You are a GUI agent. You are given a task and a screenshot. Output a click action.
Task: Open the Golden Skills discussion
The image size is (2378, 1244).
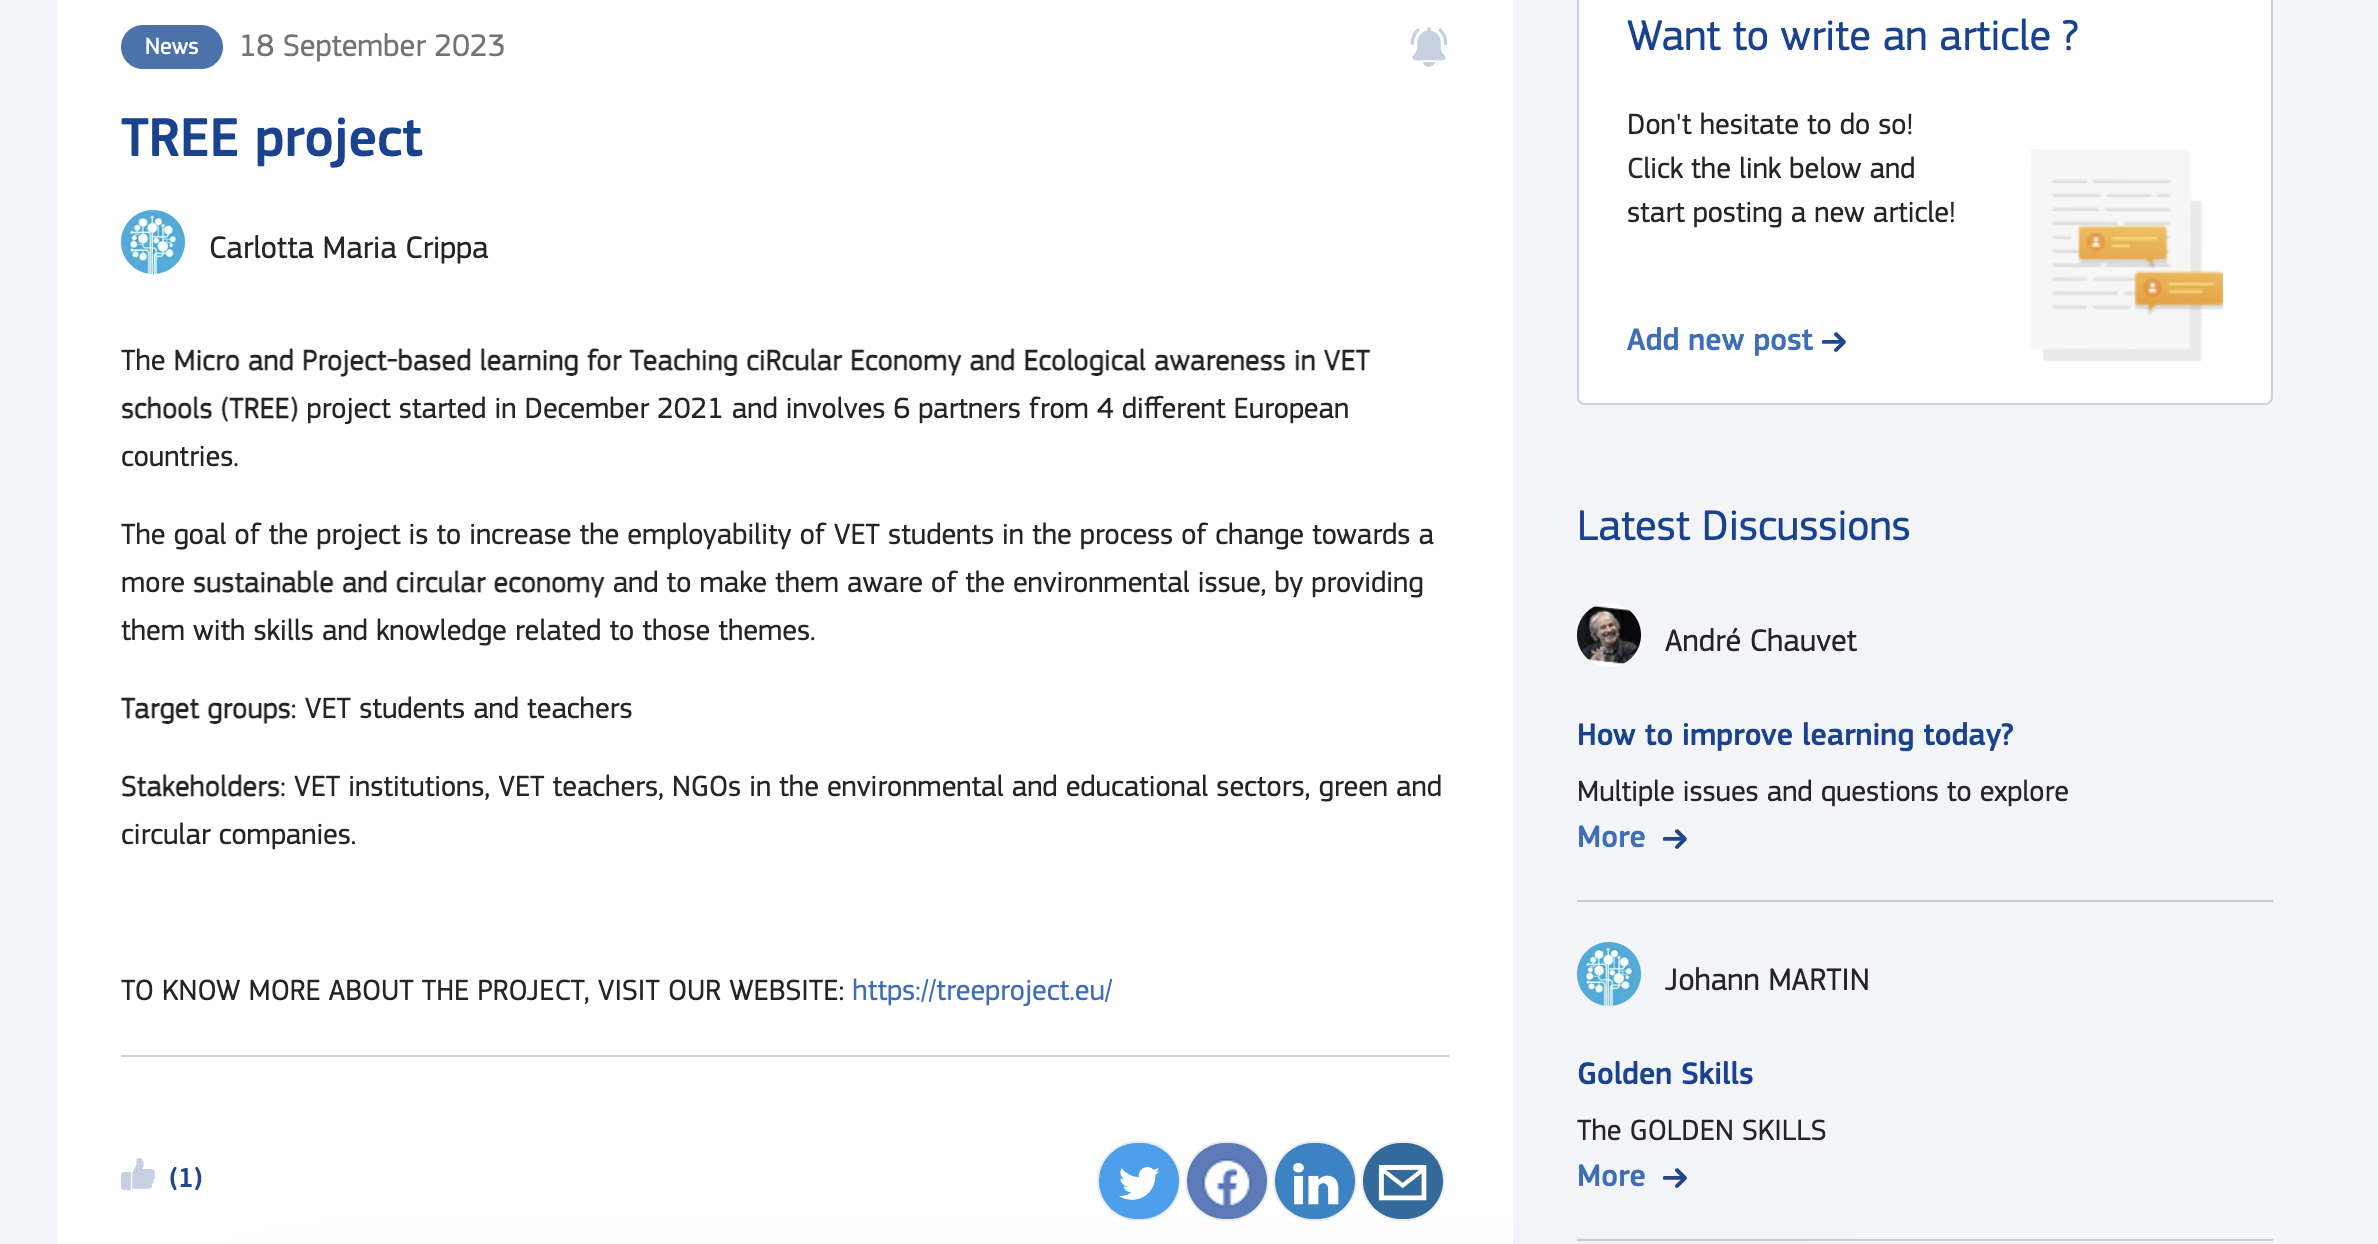(x=1664, y=1074)
